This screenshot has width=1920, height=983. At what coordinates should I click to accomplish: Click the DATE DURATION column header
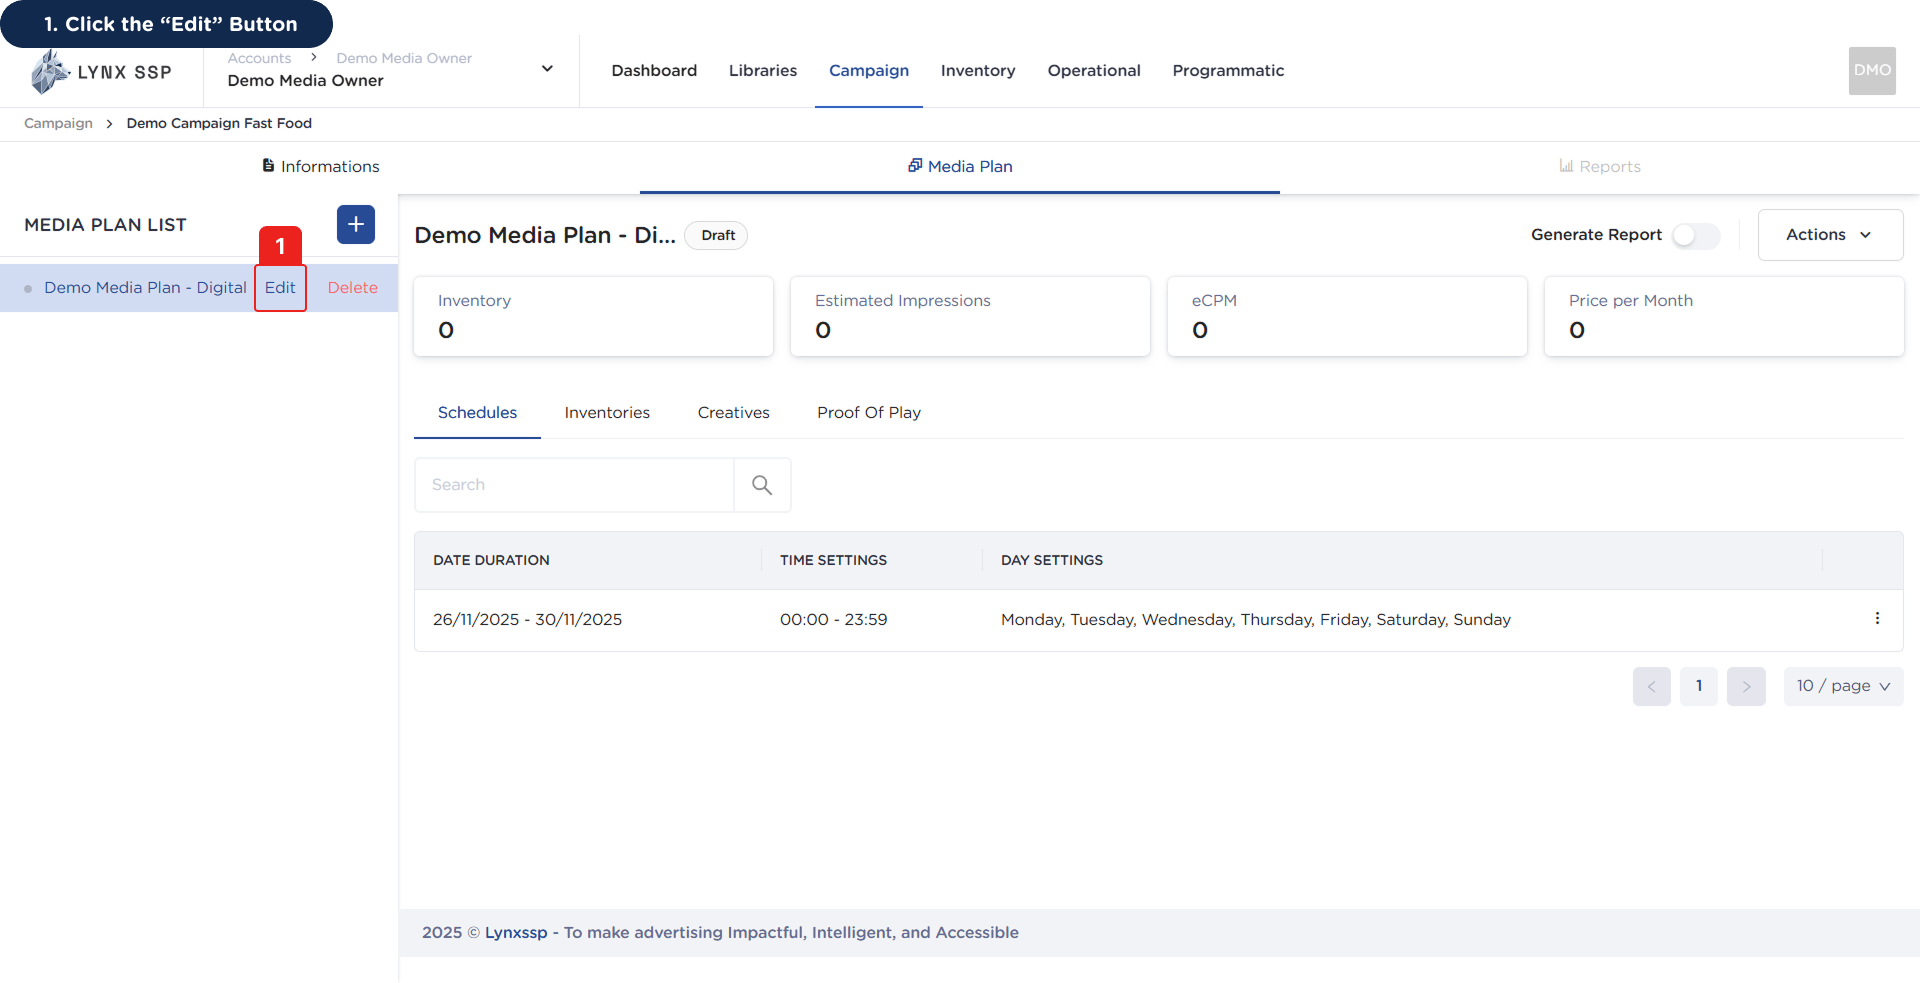point(491,561)
